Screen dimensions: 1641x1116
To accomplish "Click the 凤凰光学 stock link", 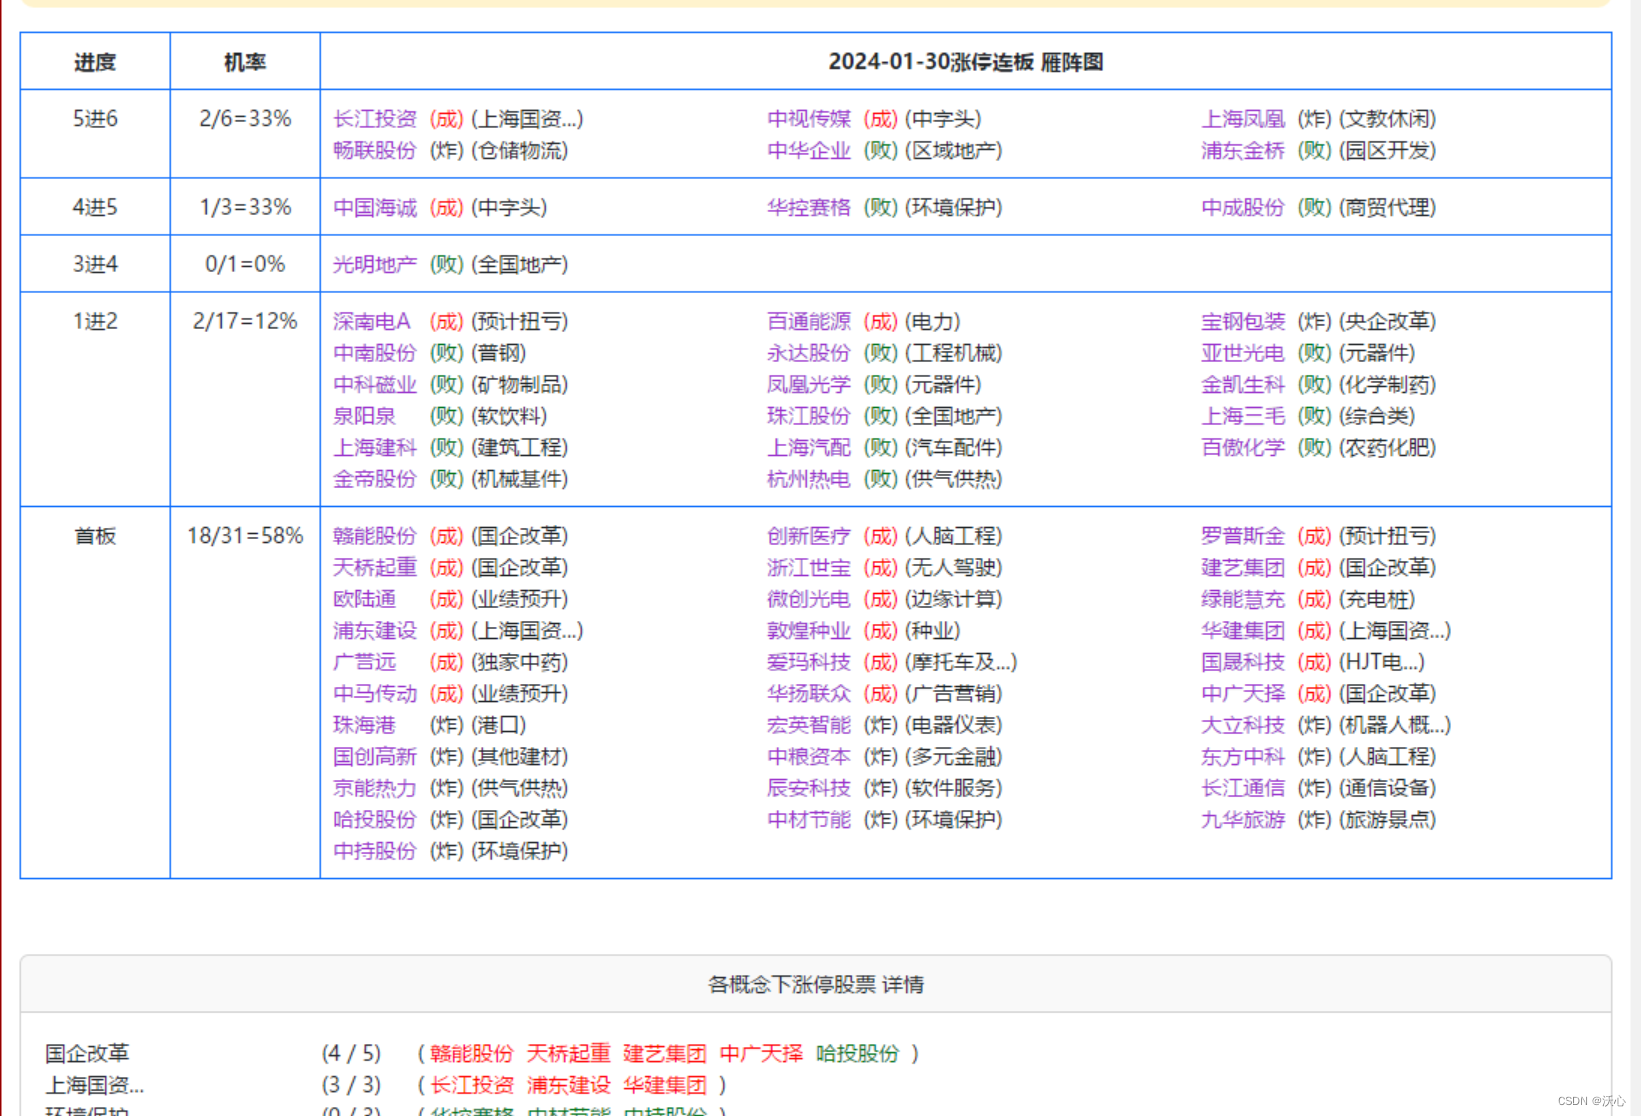I will pos(808,385).
